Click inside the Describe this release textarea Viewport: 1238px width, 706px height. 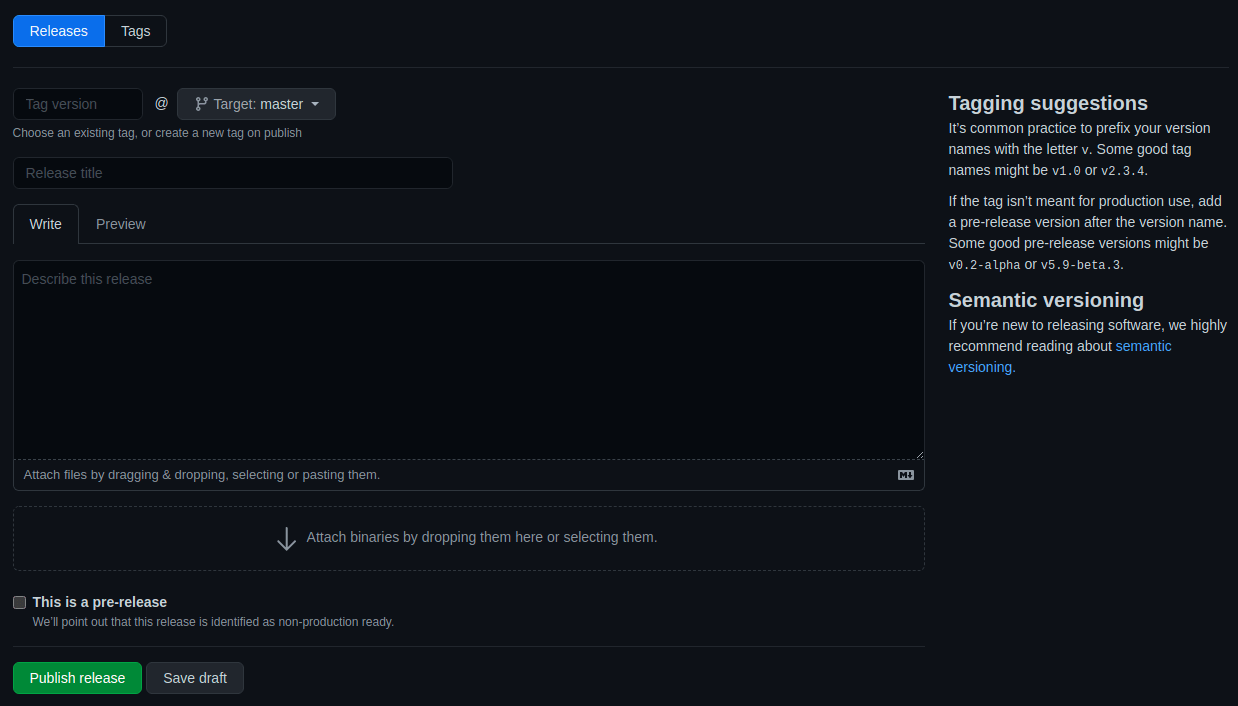click(x=469, y=360)
